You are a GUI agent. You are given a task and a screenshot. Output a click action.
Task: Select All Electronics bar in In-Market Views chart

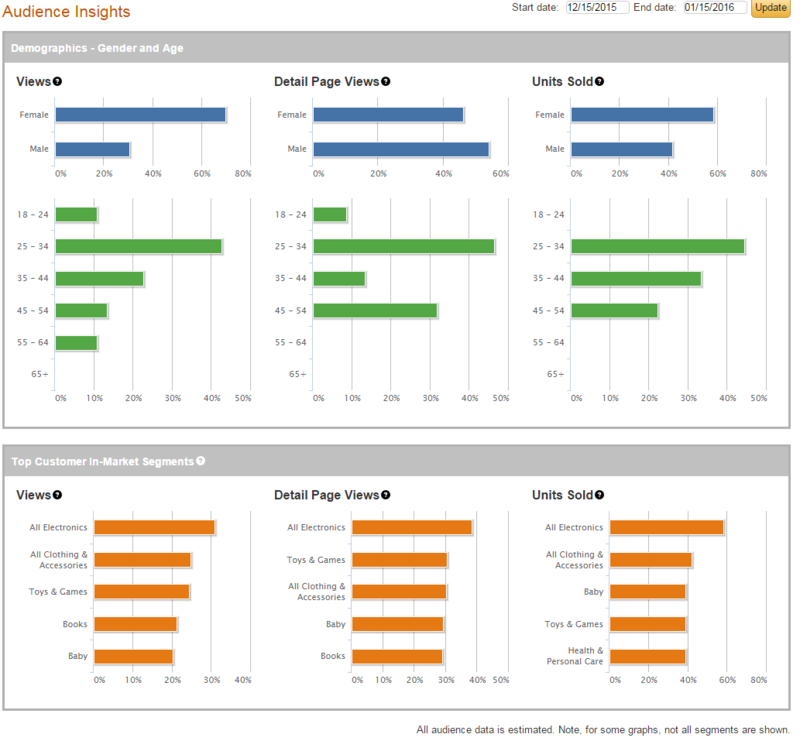[154, 527]
